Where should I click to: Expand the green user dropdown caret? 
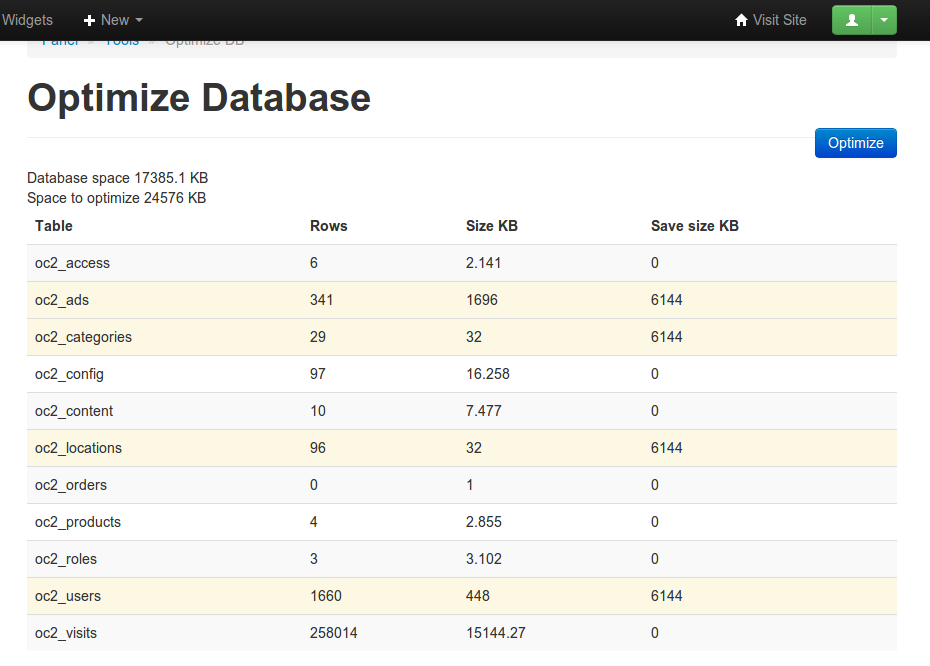click(884, 20)
